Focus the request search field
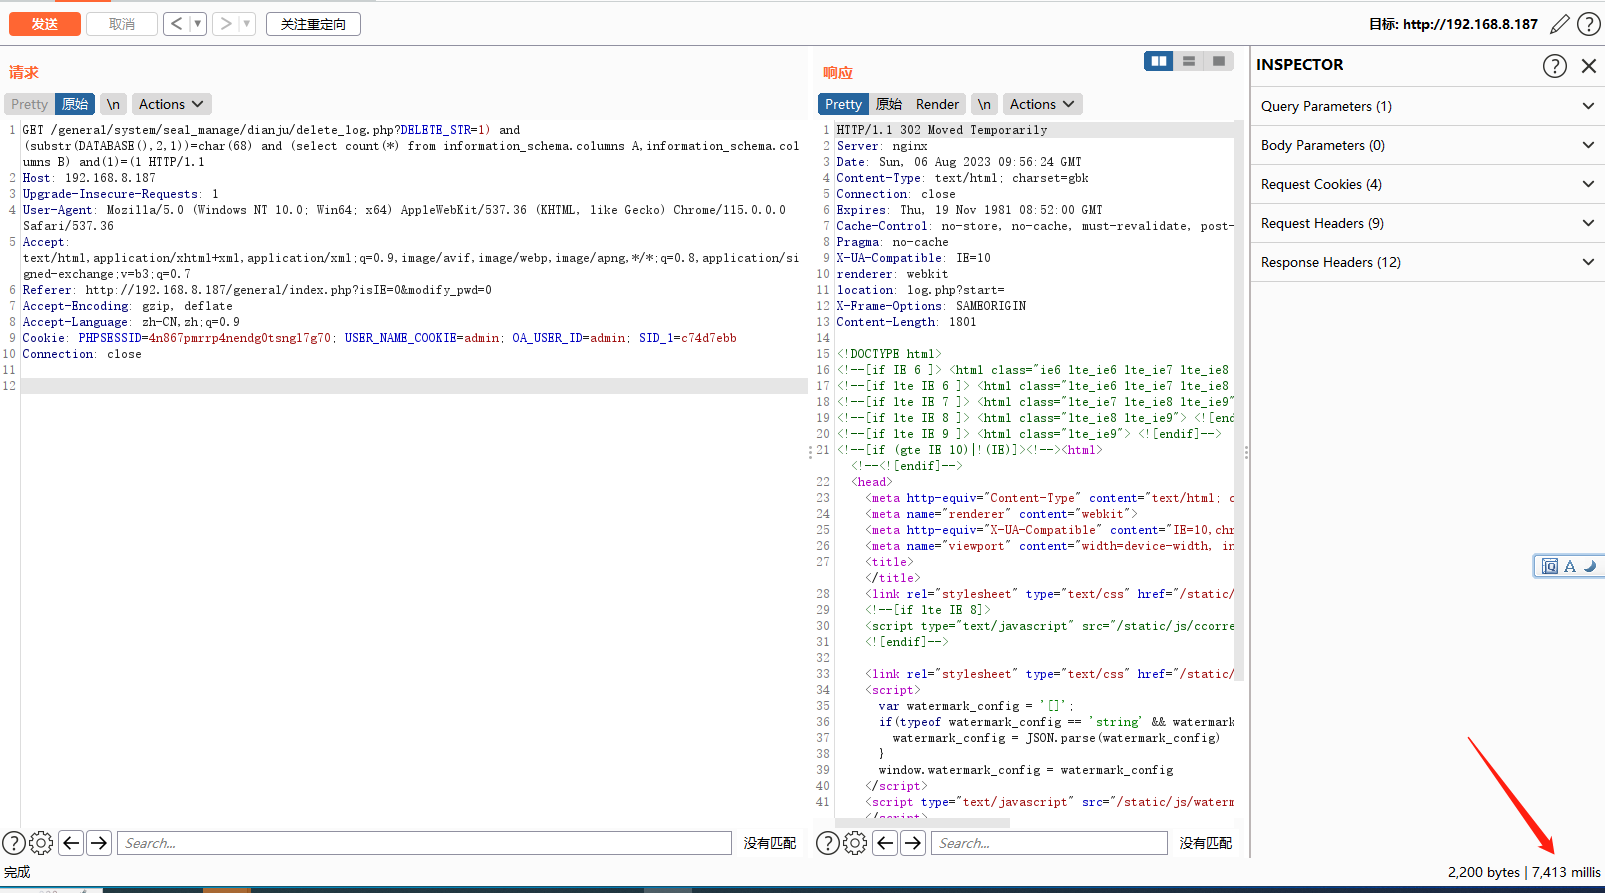This screenshot has width=1605, height=893. coord(424,843)
